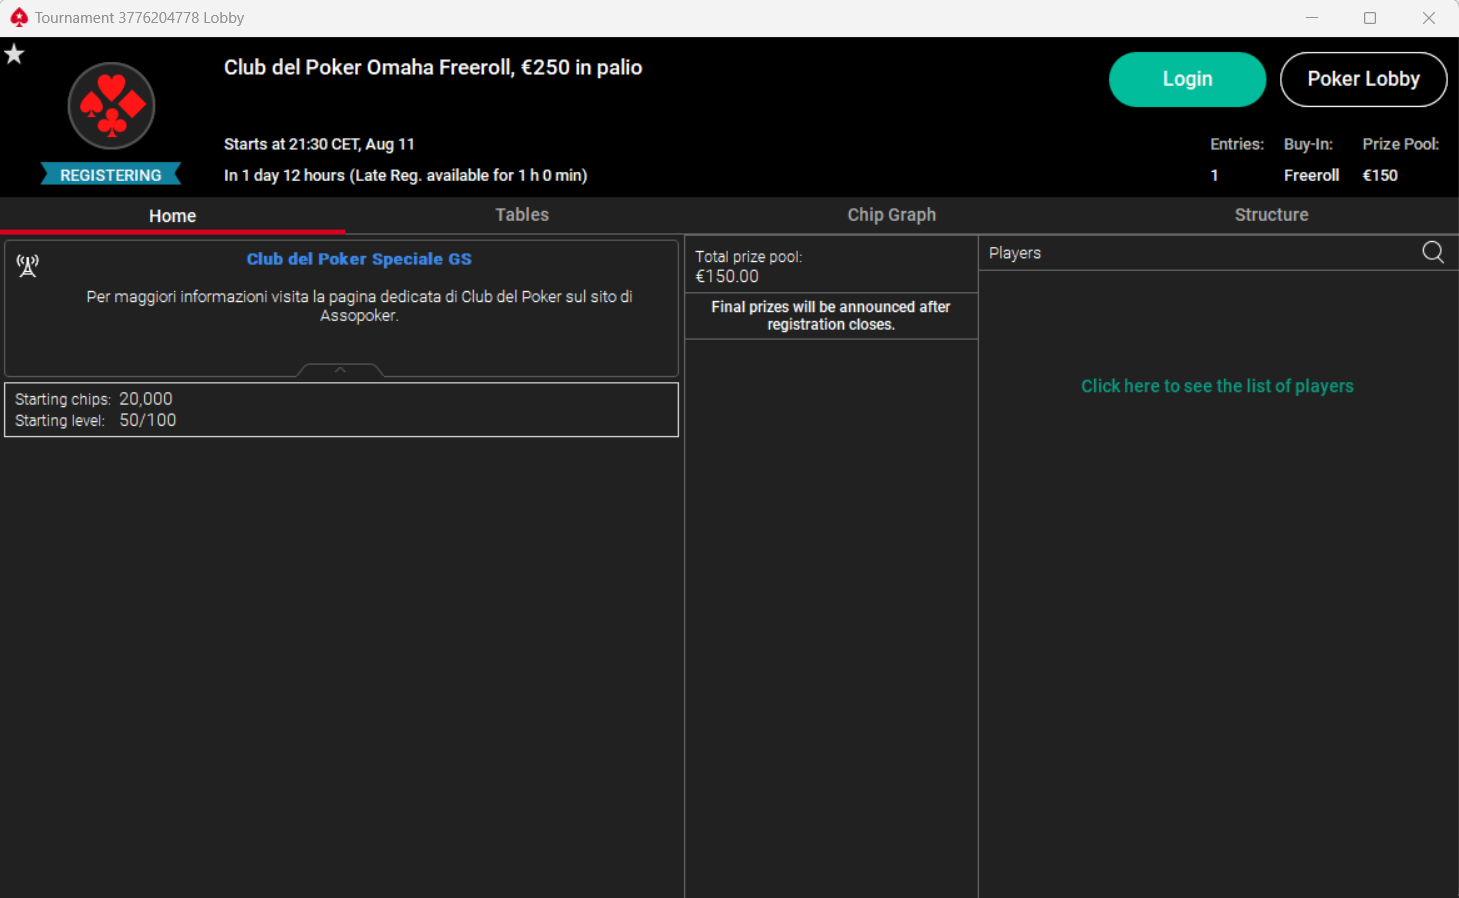Screen dimensions: 1459x898
Task: Switch to the Home tab
Action: coord(172,216)
